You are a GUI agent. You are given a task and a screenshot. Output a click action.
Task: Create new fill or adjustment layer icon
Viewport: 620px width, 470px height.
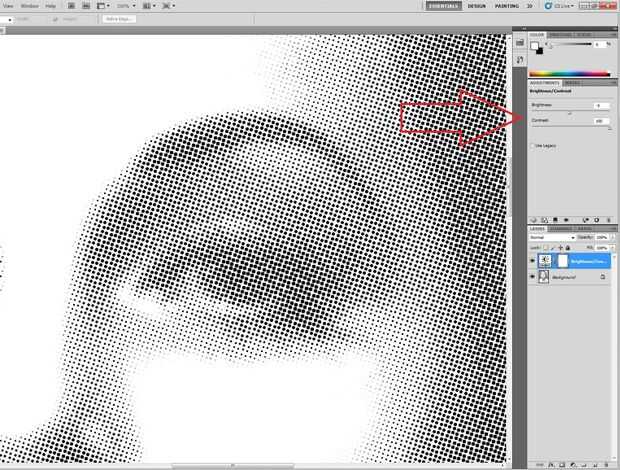coord(573,465)
